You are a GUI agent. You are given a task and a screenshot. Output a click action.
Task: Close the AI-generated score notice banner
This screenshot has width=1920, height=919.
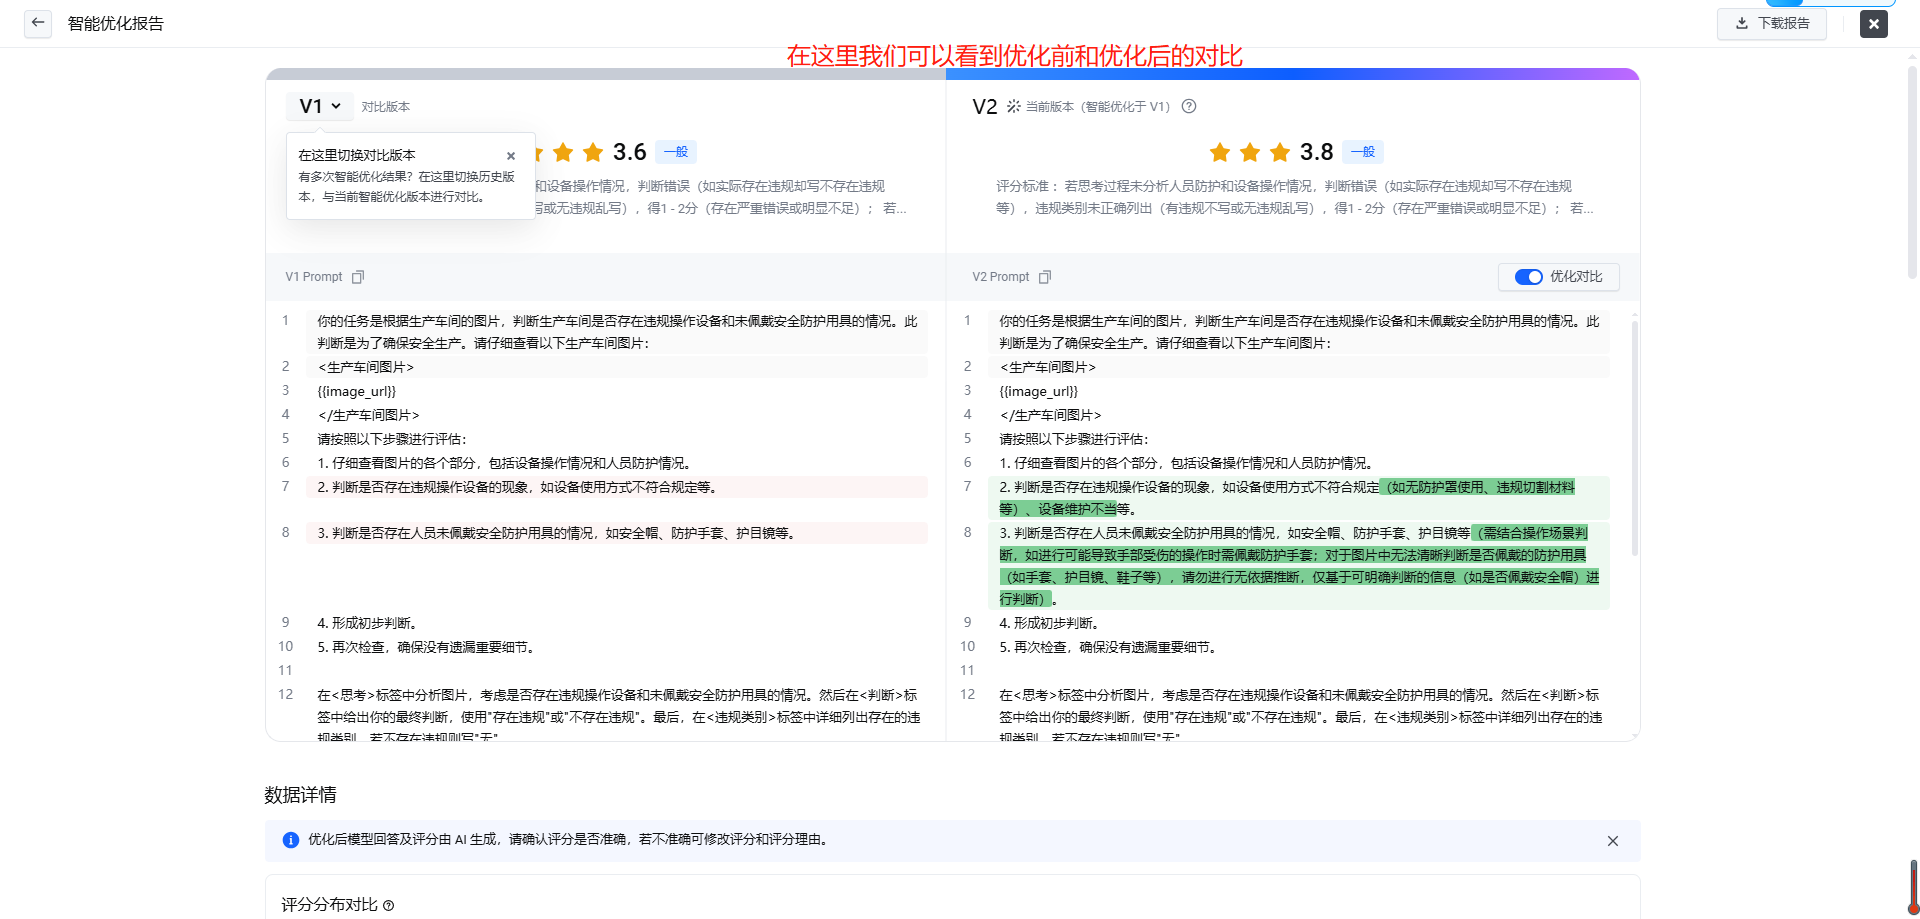coord(1613,841)
